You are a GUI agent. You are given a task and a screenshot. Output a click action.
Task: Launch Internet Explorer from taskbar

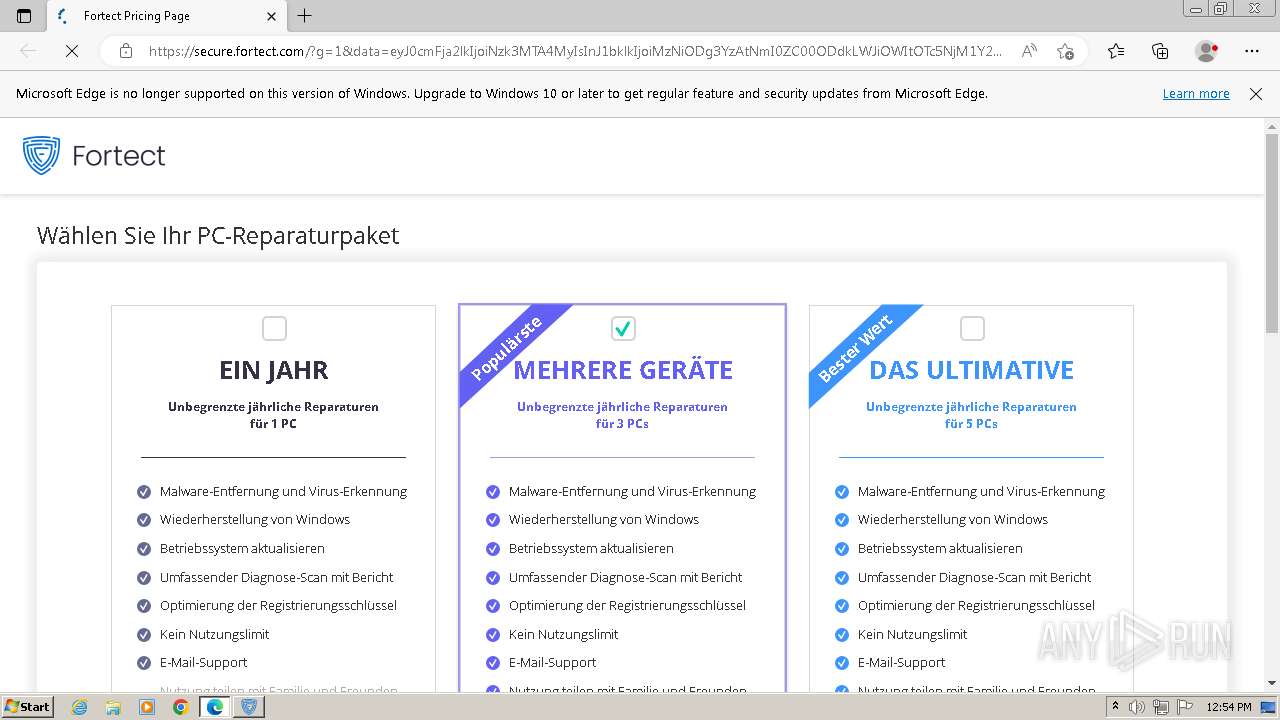pyautogui.click(x=80, y=707)
